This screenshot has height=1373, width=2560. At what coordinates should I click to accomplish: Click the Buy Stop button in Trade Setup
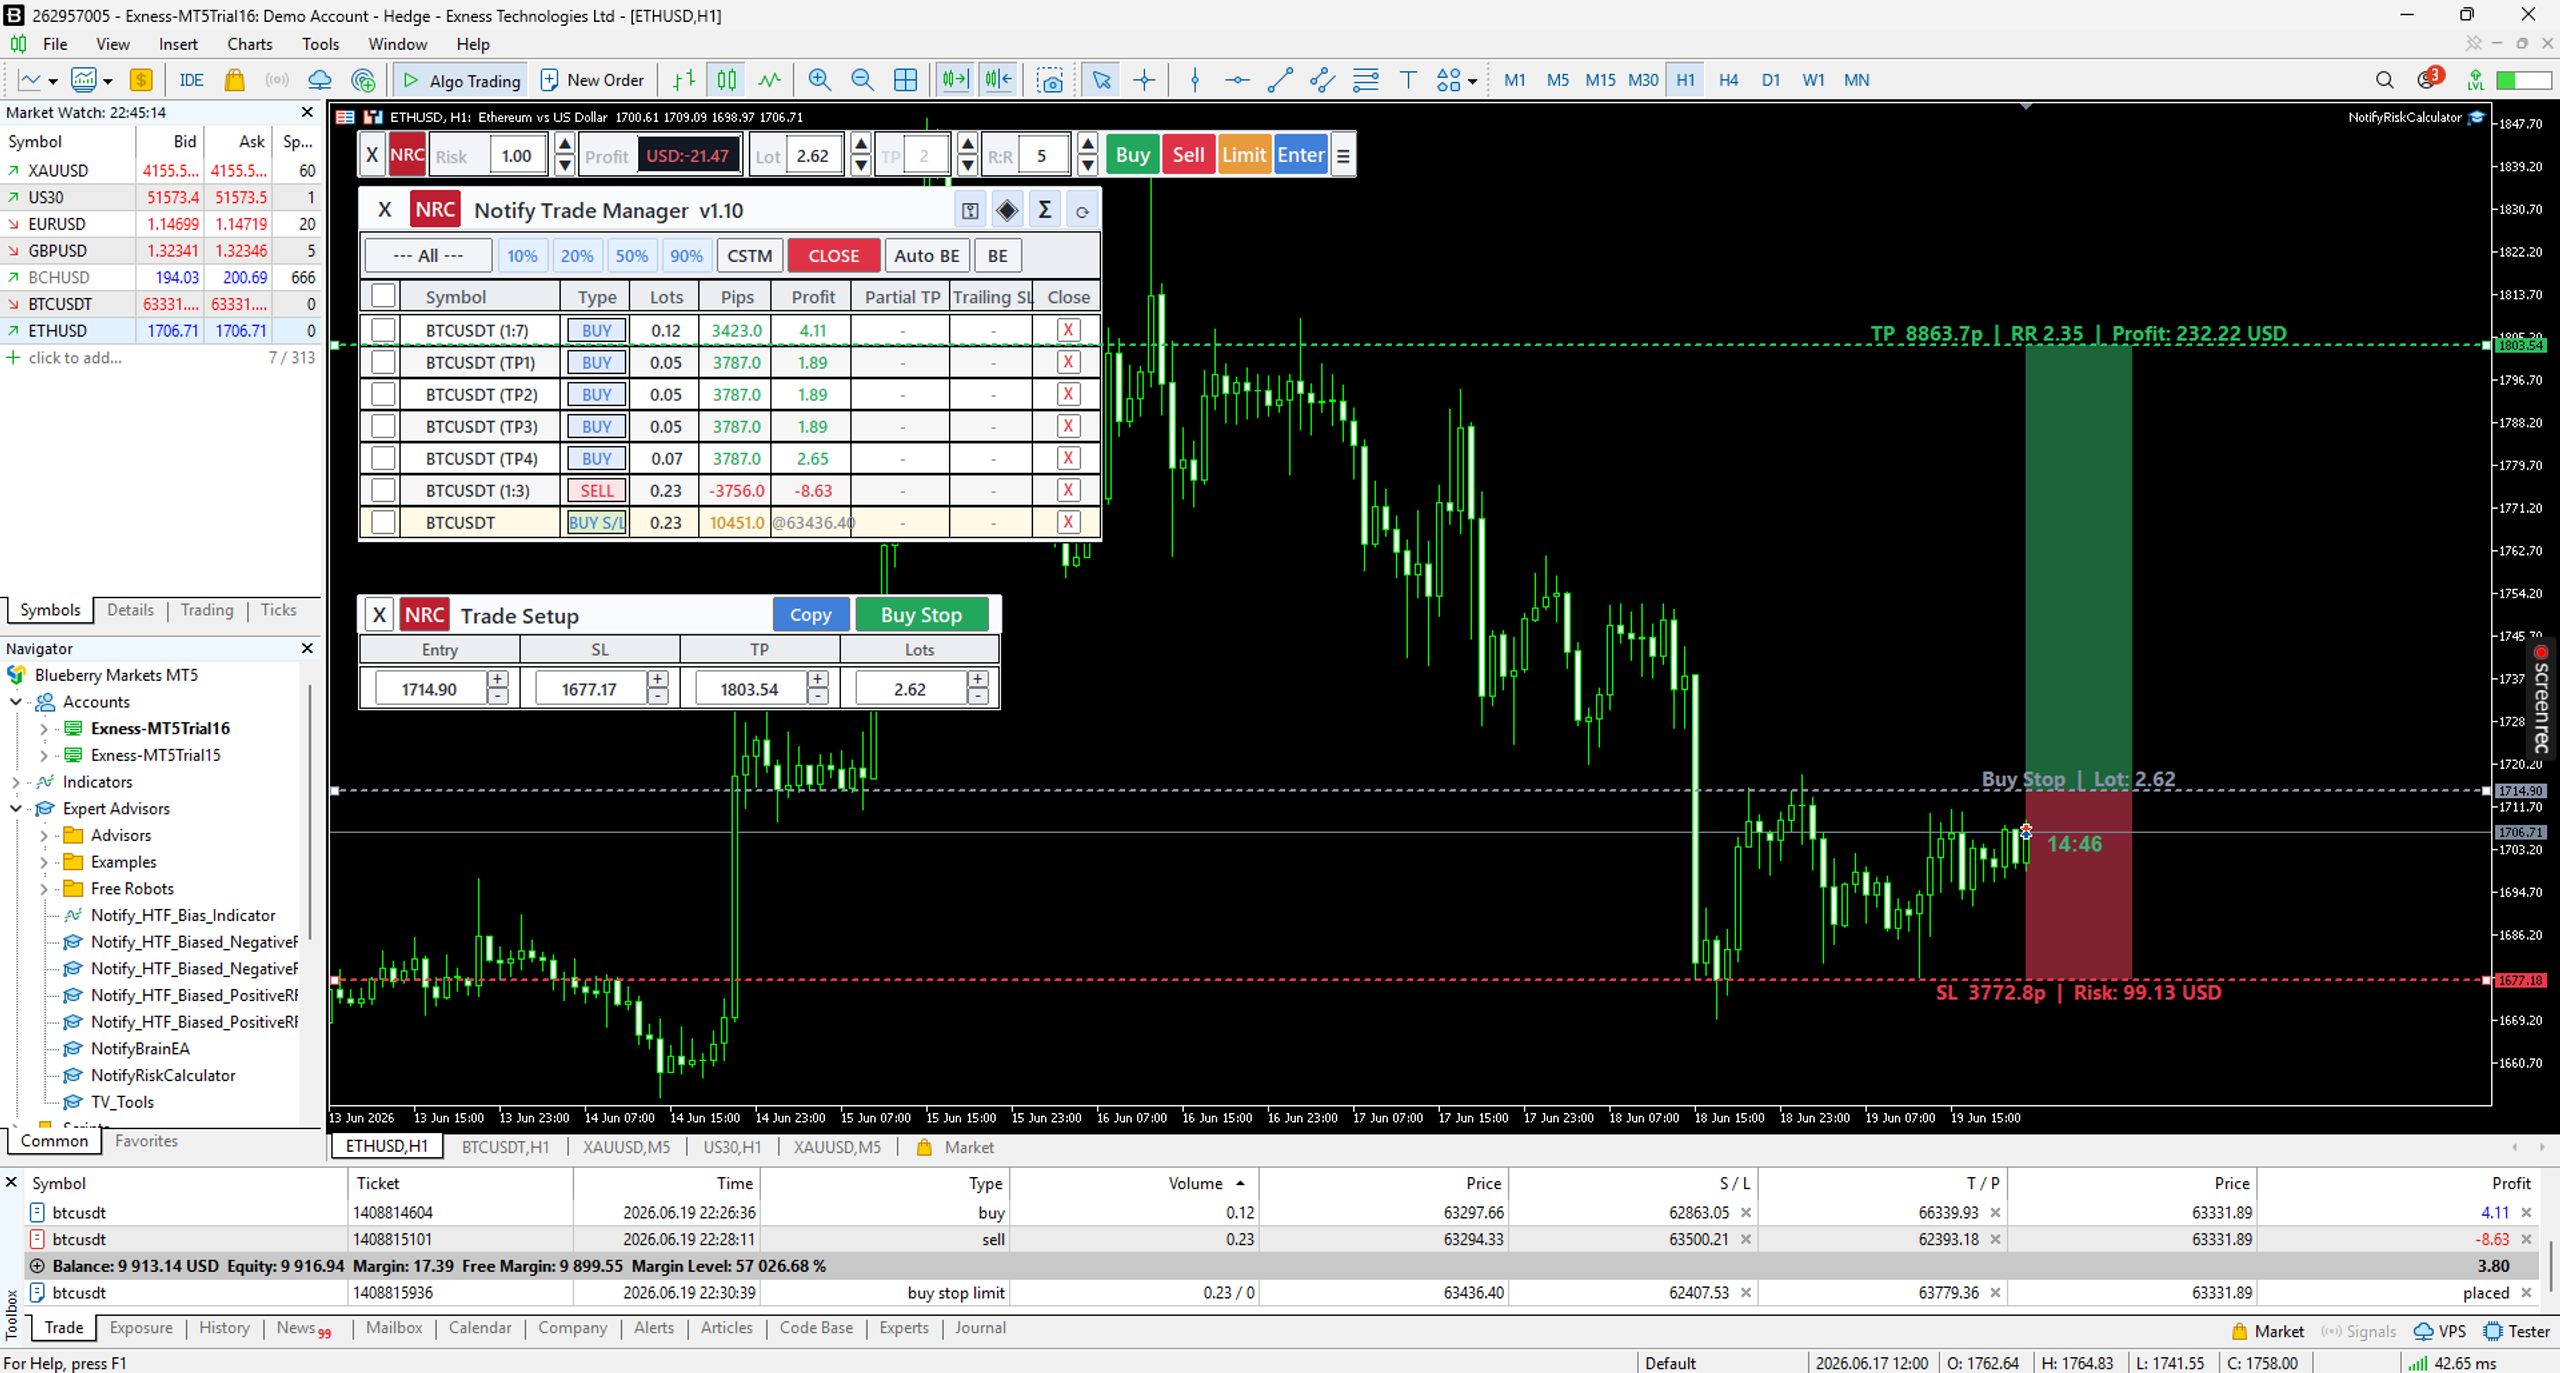click(921, 615)
